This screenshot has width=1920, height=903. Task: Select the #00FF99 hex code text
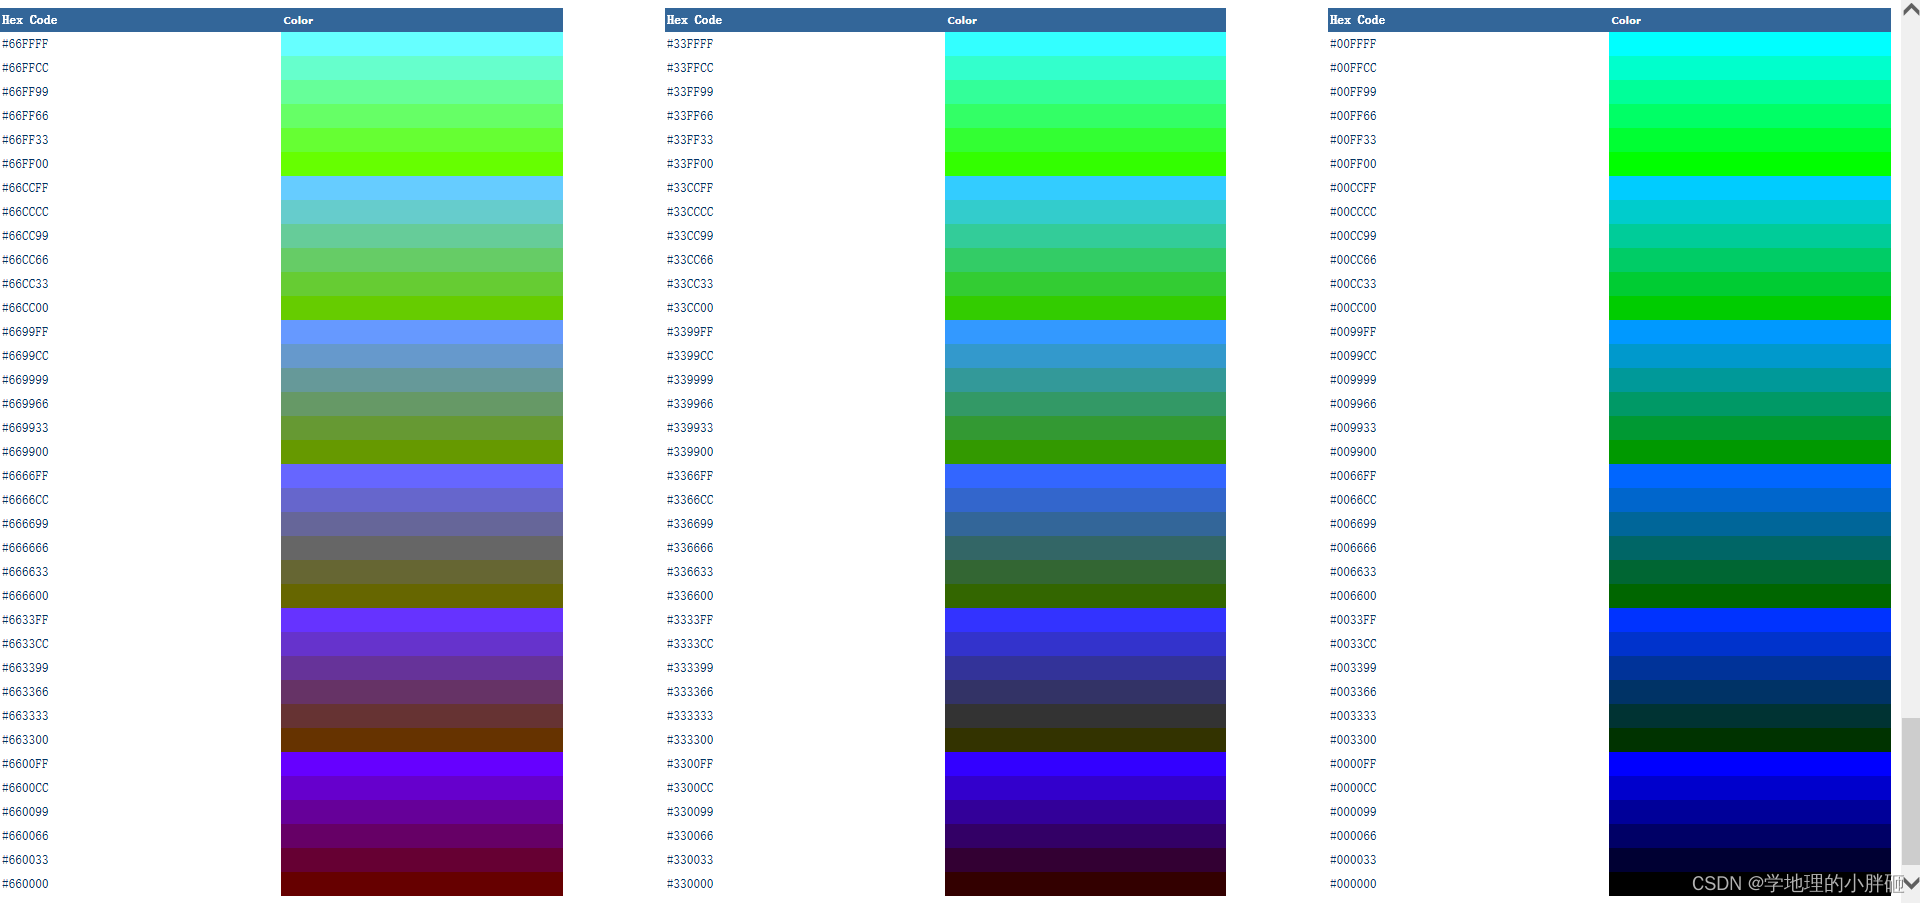click(1353, 92)
